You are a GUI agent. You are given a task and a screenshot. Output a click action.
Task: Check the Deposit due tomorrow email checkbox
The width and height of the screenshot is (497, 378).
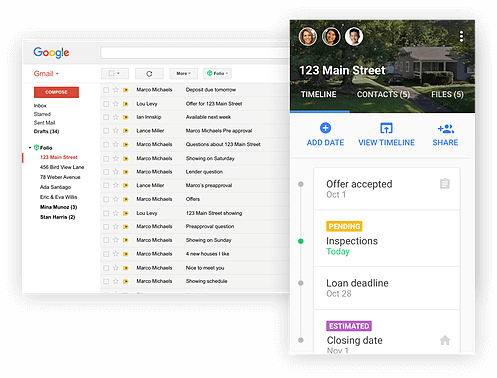point(106,90)
